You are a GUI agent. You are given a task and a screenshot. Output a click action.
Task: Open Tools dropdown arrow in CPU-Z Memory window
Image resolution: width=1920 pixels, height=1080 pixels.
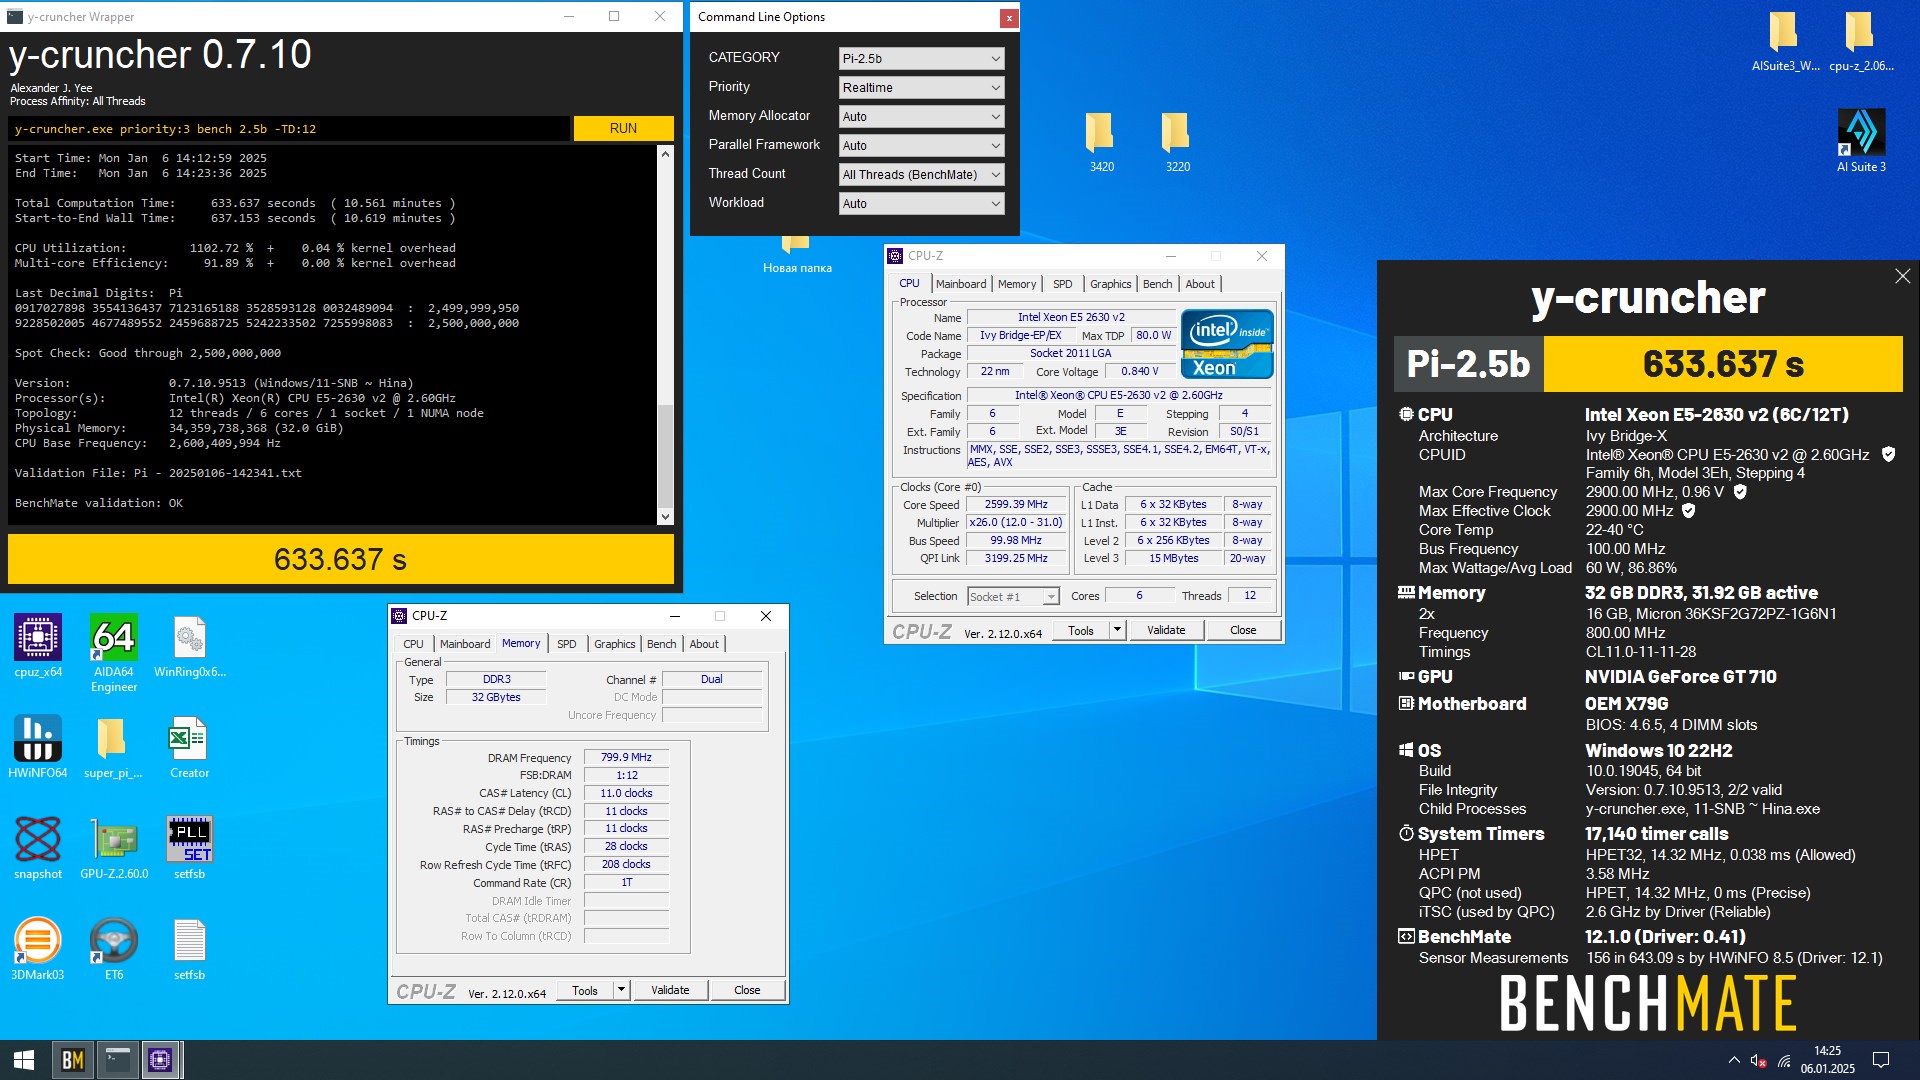click(x=621, y=990)
